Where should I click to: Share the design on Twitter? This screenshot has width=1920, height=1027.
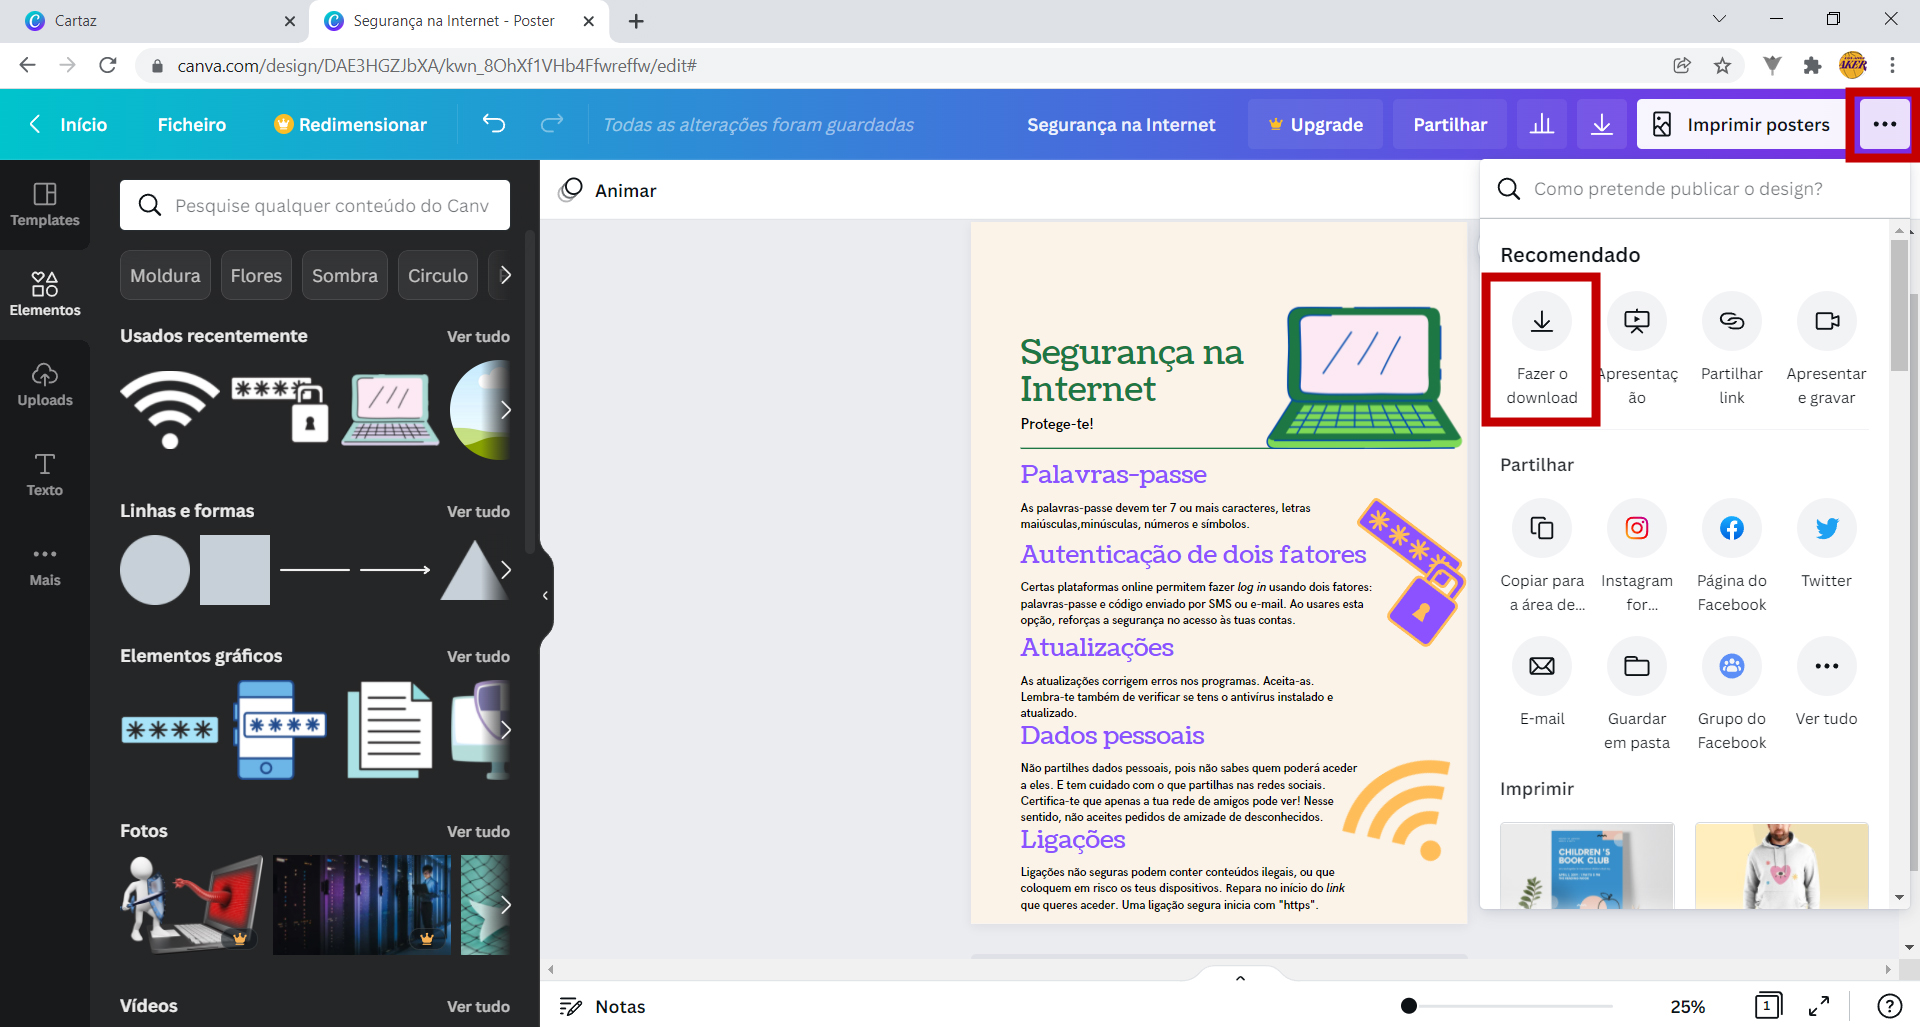tap(1826, 528)
